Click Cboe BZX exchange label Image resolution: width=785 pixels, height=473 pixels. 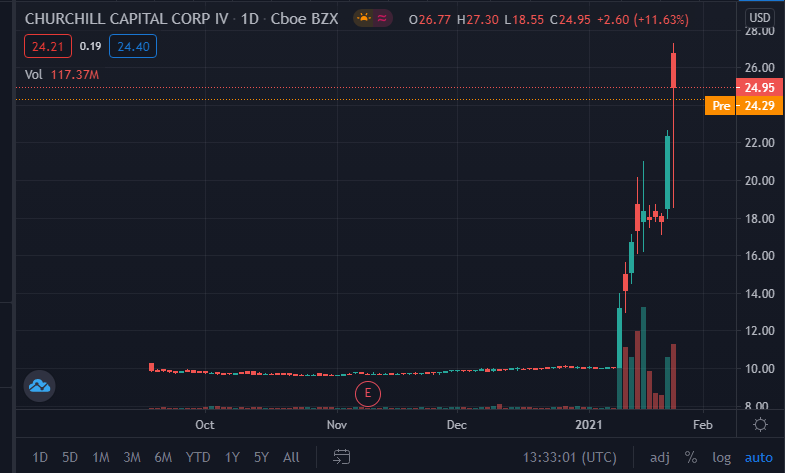tap(304, 19)
